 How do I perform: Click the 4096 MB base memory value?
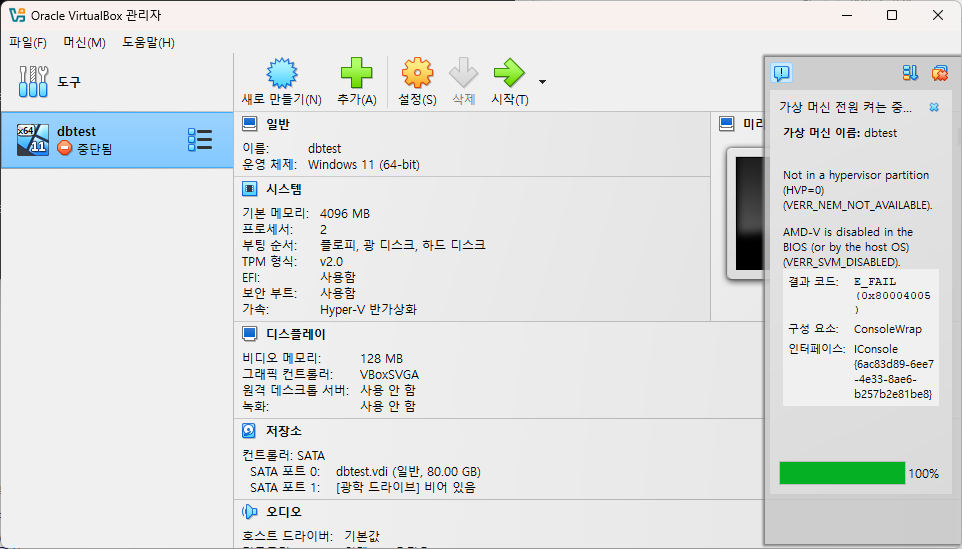(x=345, y=213)
